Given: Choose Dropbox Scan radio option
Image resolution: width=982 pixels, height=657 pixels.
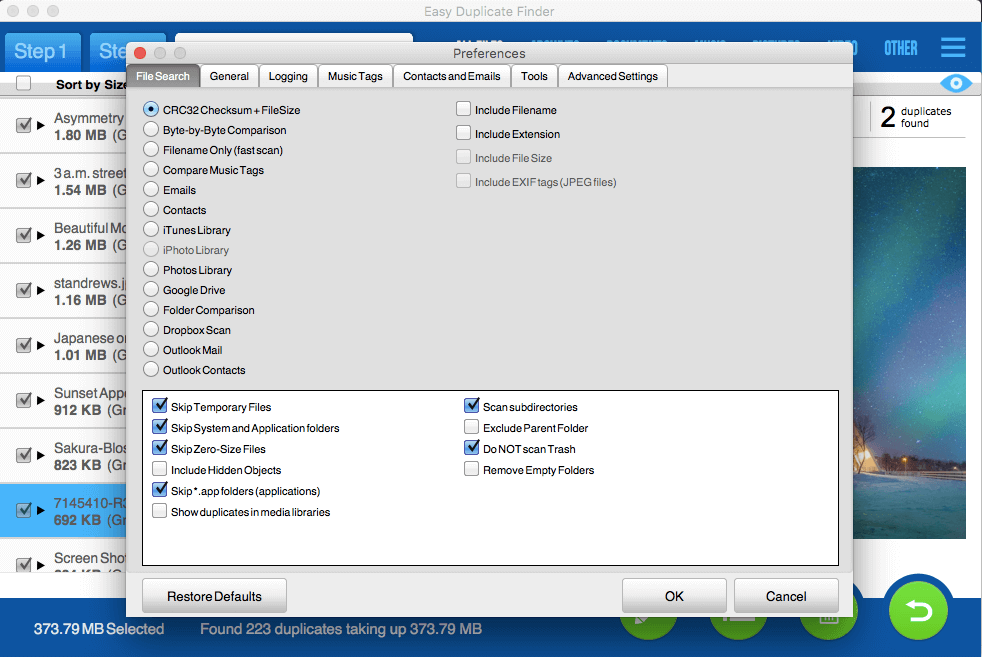Looking at the screenshot, I should 151,330.
